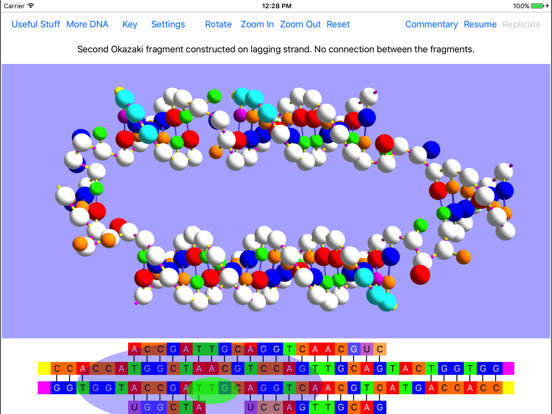Zoom In on the molecule
The image size is (552, 414).
(257, 24)
